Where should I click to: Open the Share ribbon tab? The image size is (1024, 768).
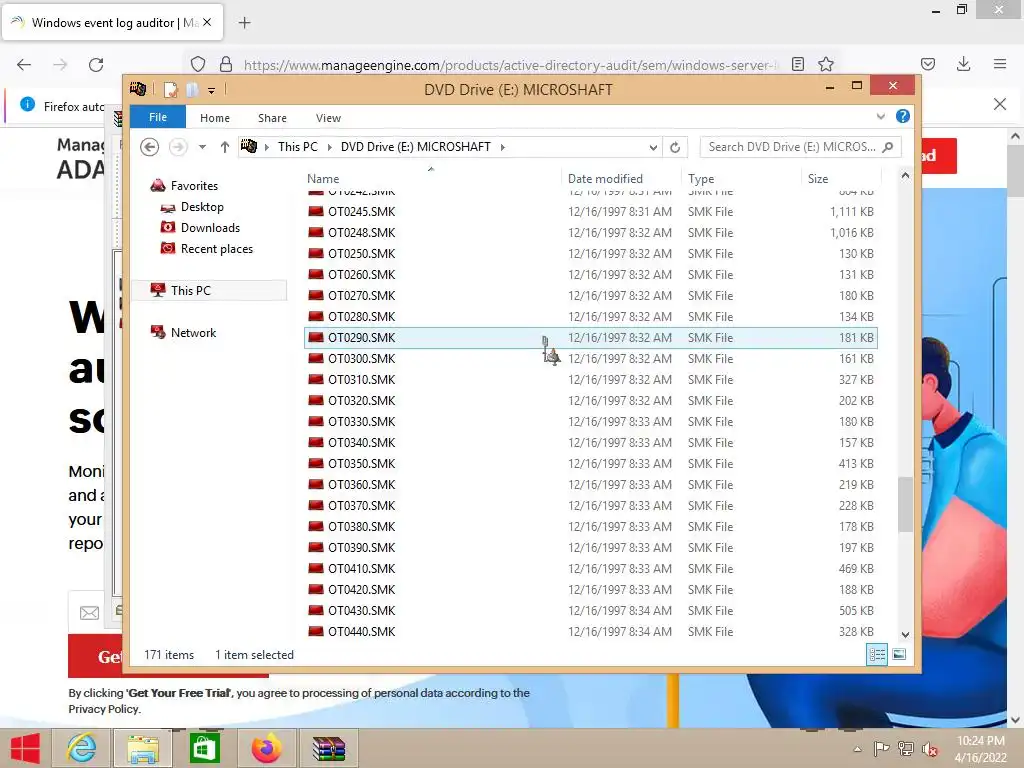pos(272,118)
